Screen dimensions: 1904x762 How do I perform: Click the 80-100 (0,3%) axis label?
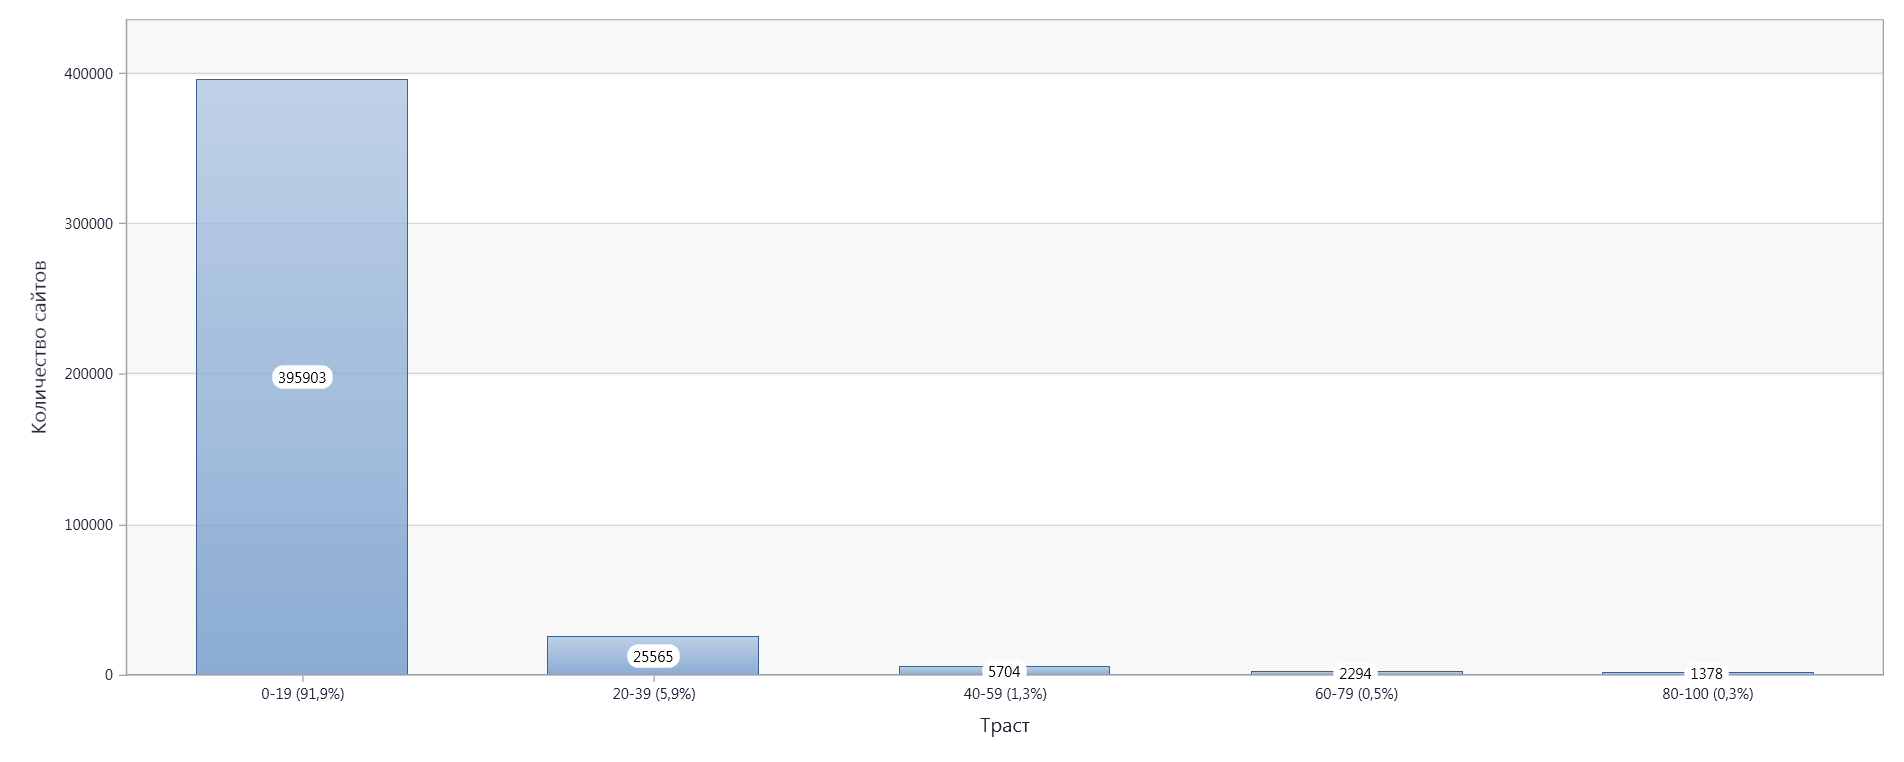tap(1708, 694)
